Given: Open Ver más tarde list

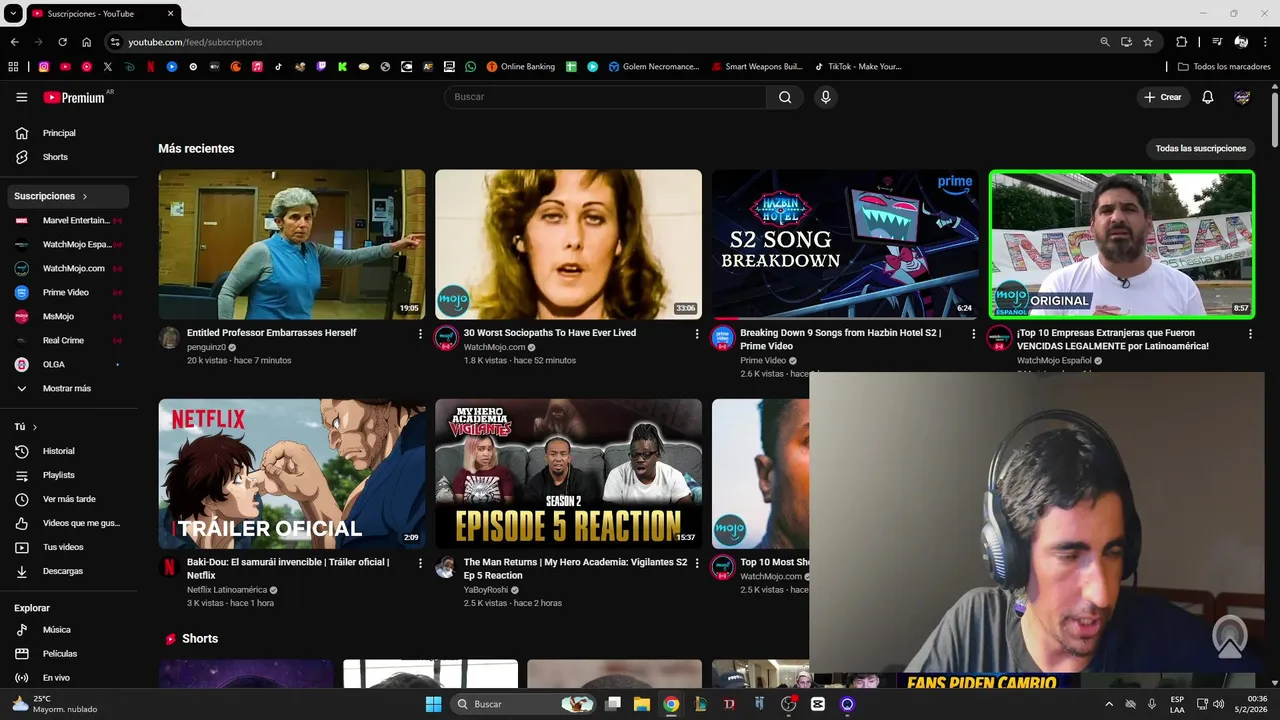Looking at the screenshot, I should 68,499.
